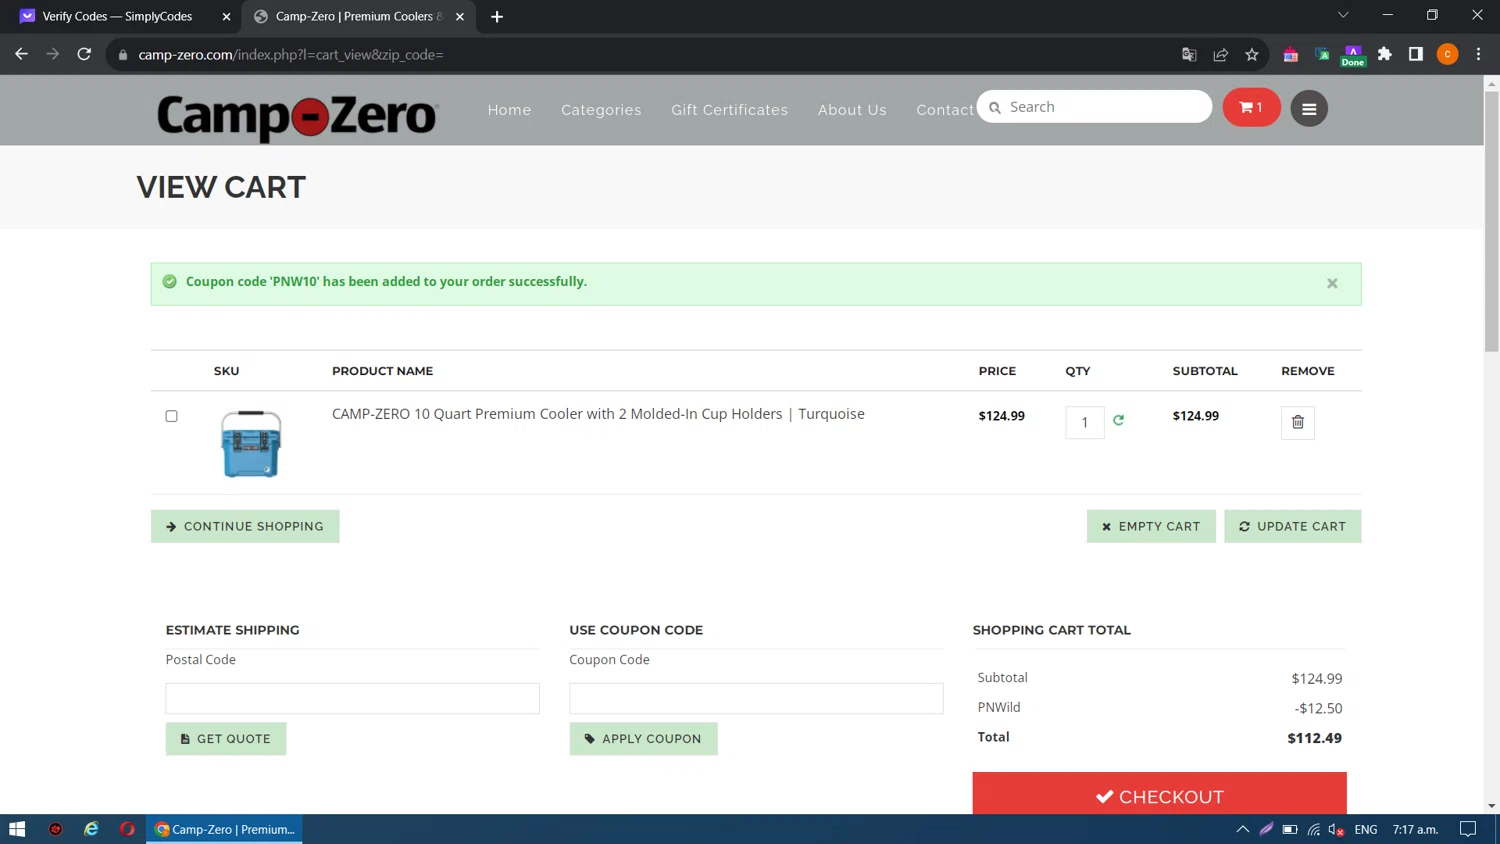
Task: Open the share page icon
Action: [1221, 55]
